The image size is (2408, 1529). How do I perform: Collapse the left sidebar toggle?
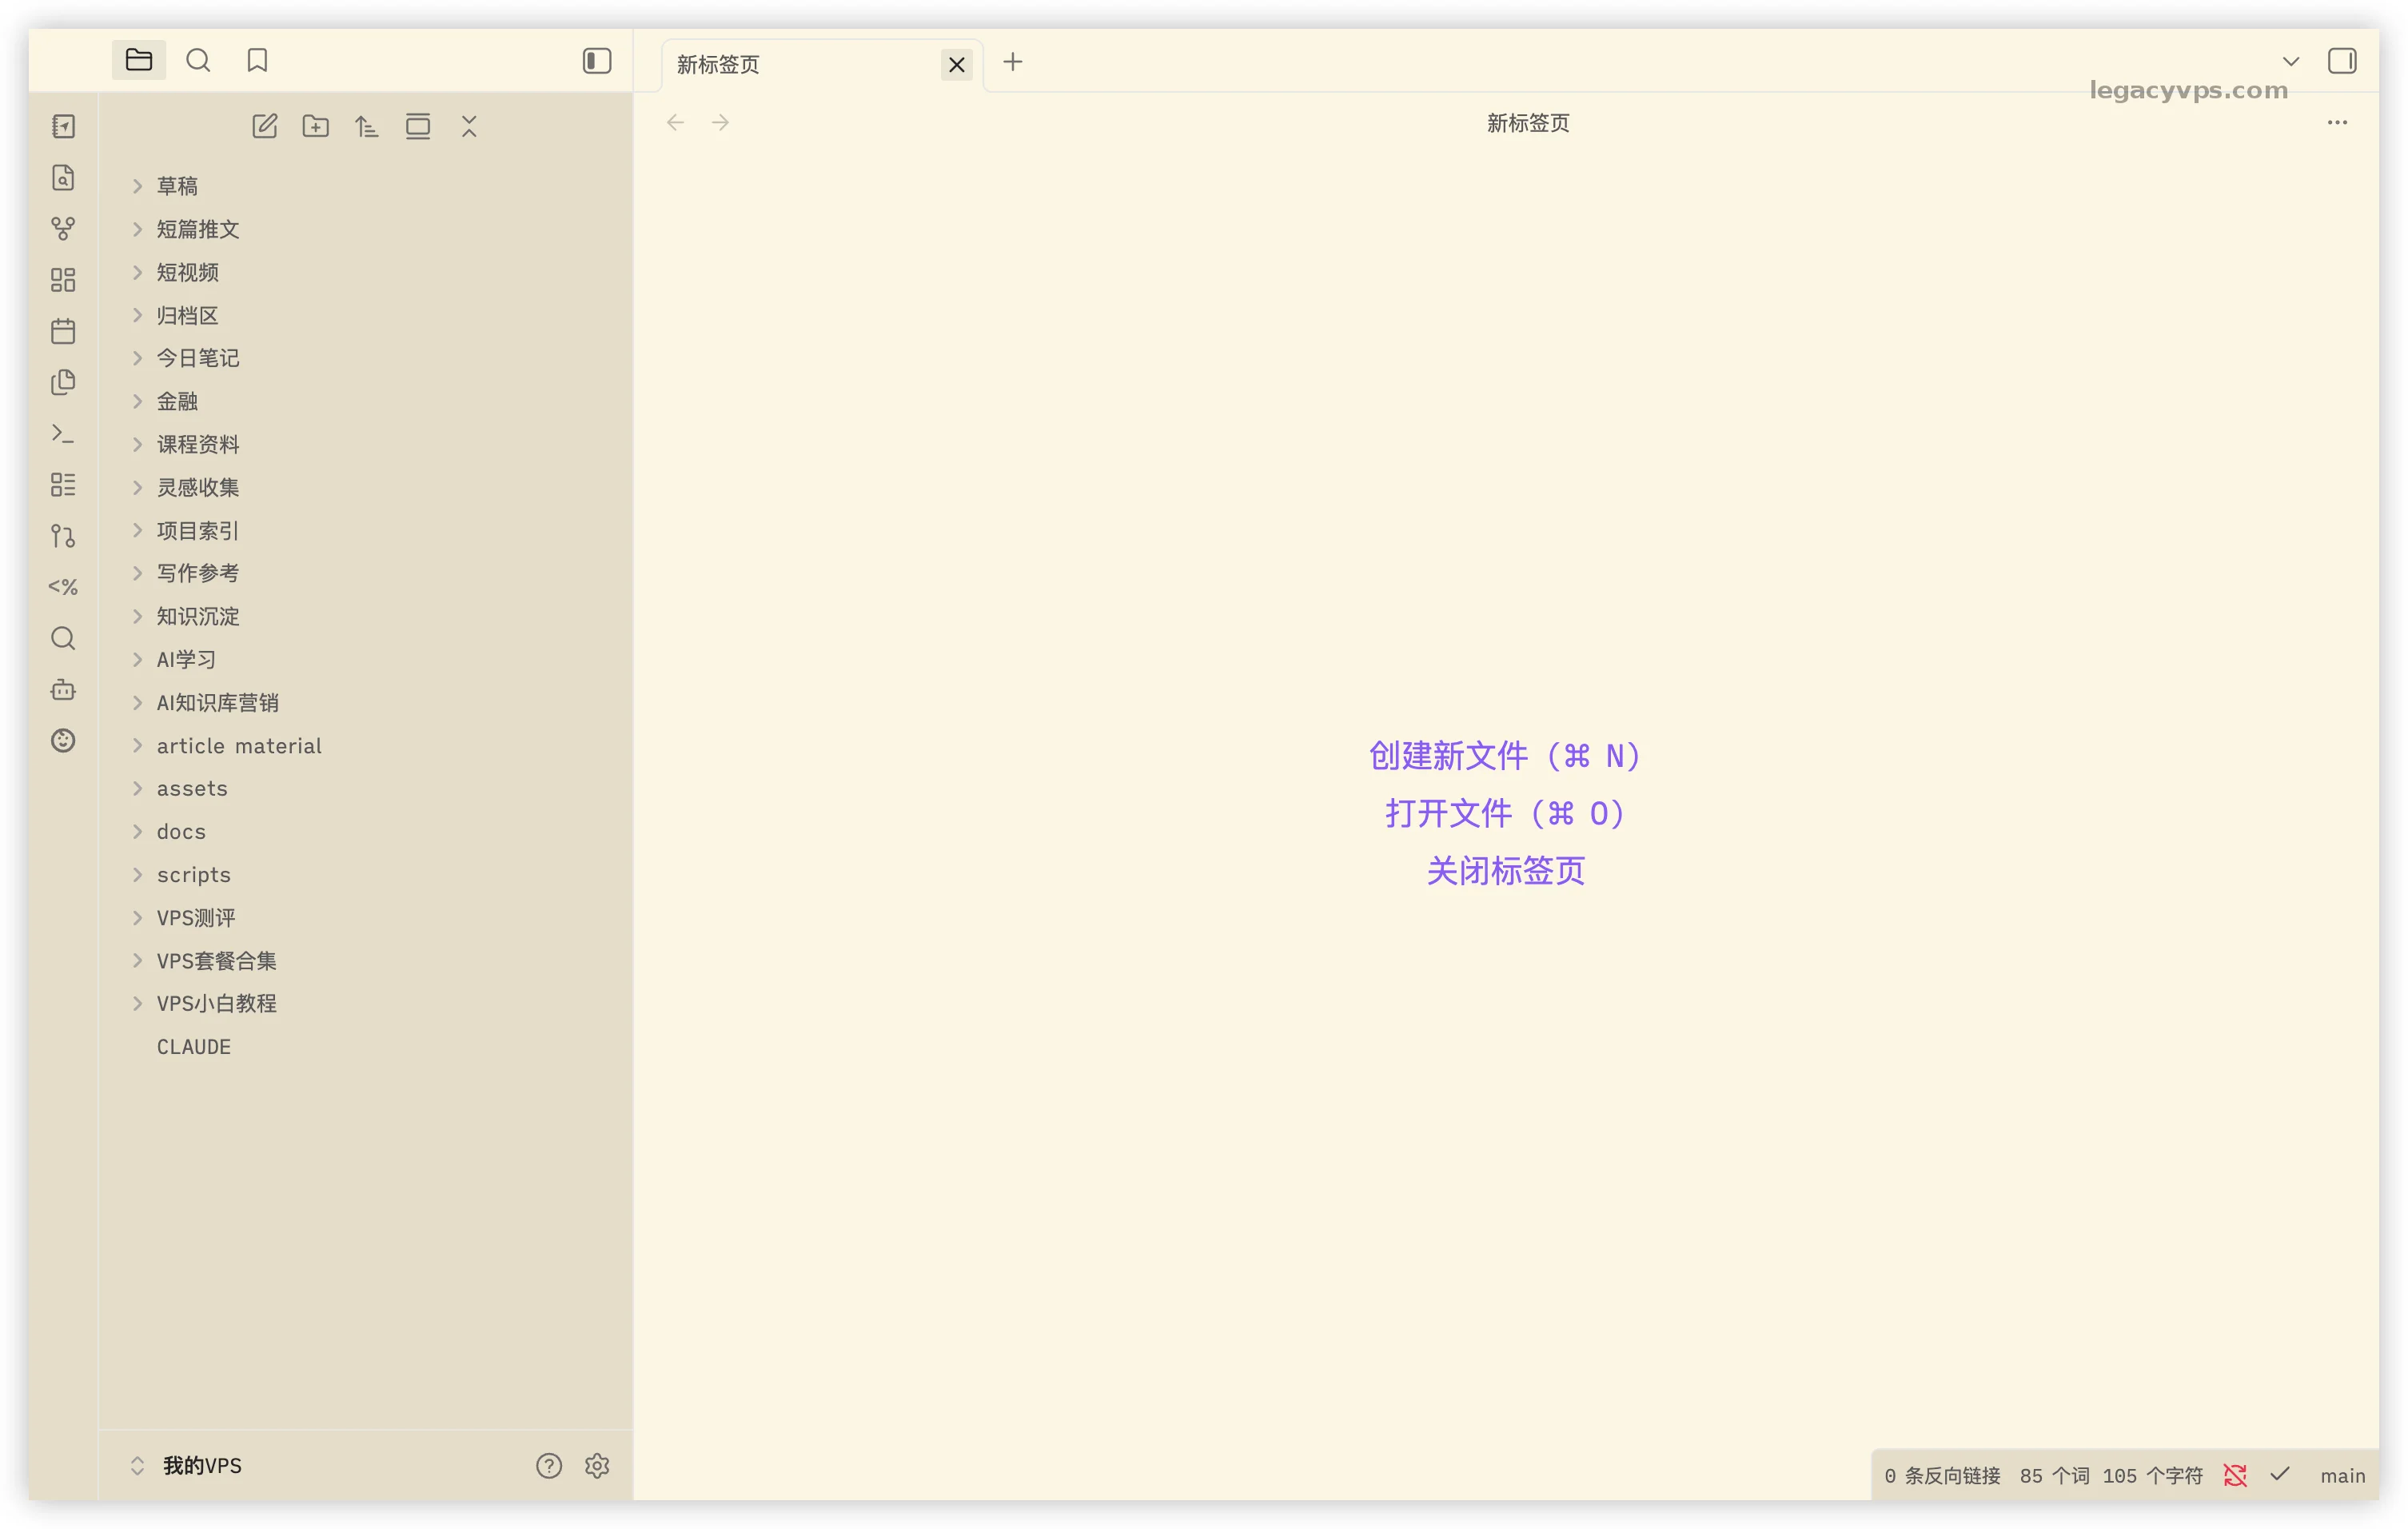click(x=597, y=61)
